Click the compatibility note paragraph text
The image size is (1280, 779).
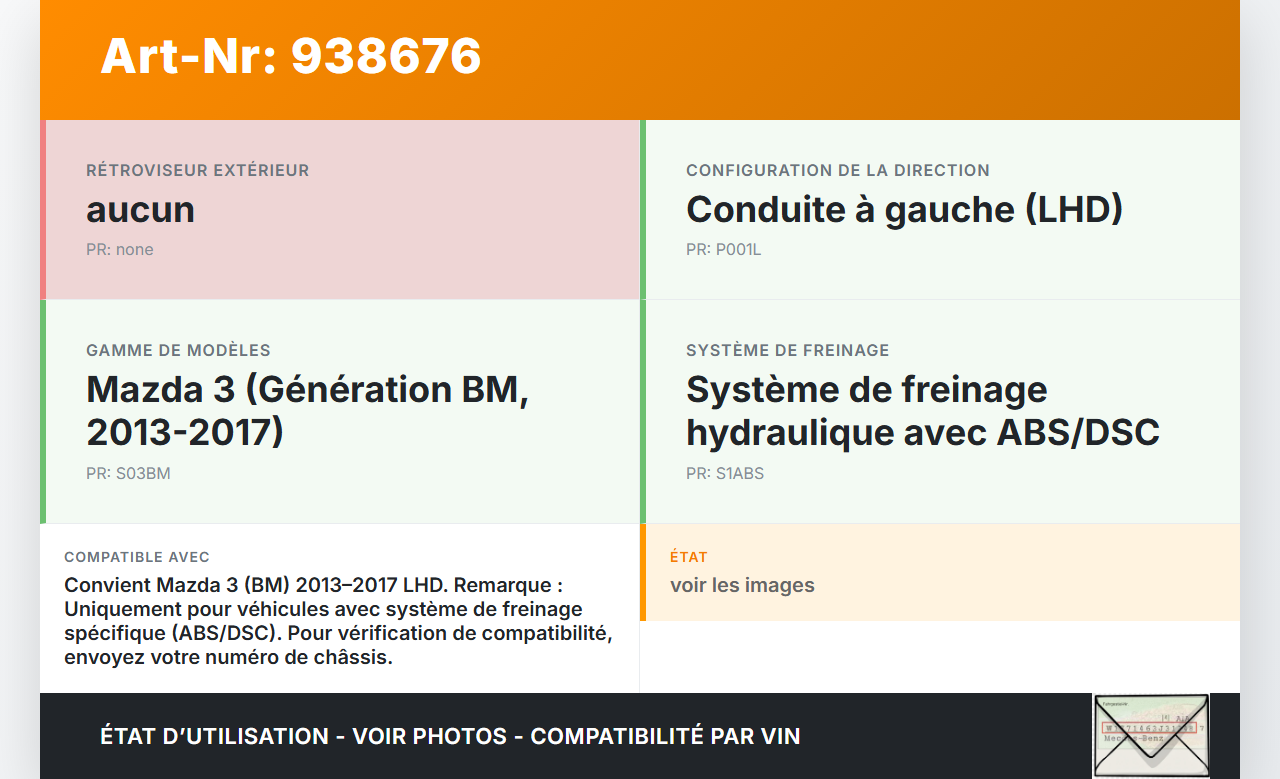pyautogui.click(x=338, y=621)
